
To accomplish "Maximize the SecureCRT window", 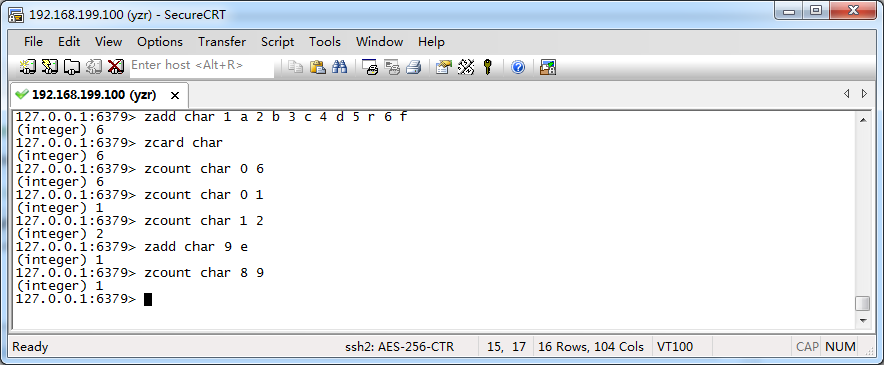I will coord(816,10).
